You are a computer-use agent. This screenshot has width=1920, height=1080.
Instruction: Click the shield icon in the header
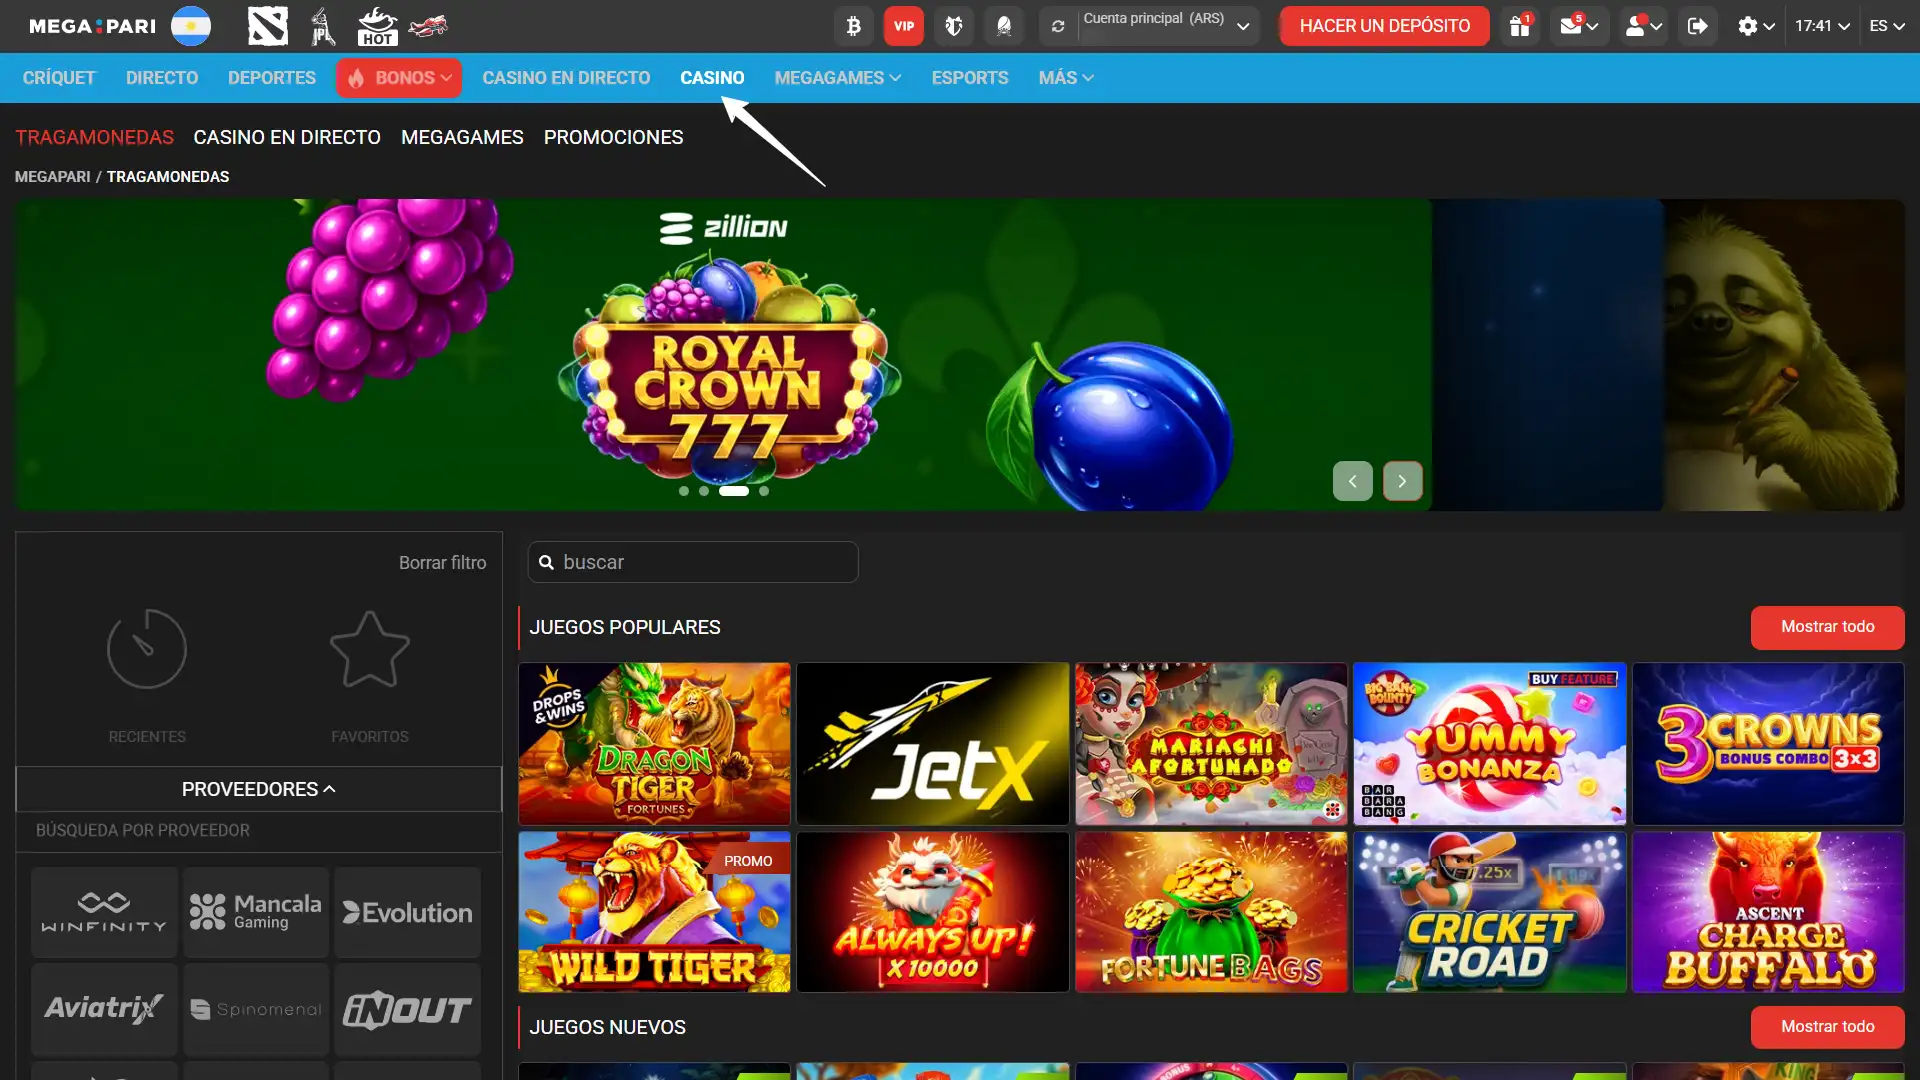click(x=954, y=26)
